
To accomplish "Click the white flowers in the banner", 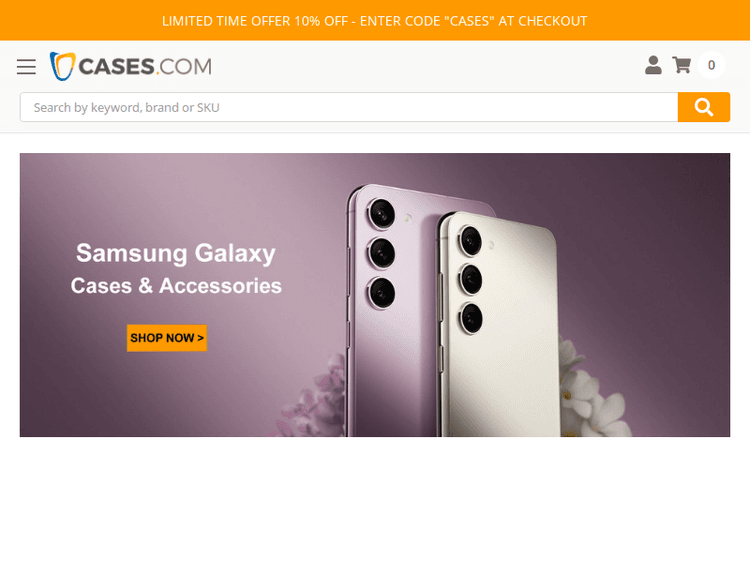I will point(591,392).
